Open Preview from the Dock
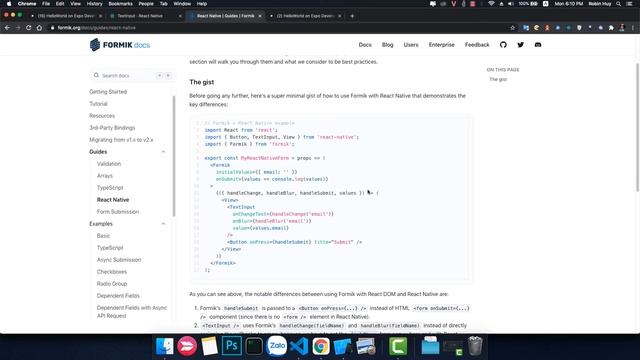 click(x=366, y=346)
